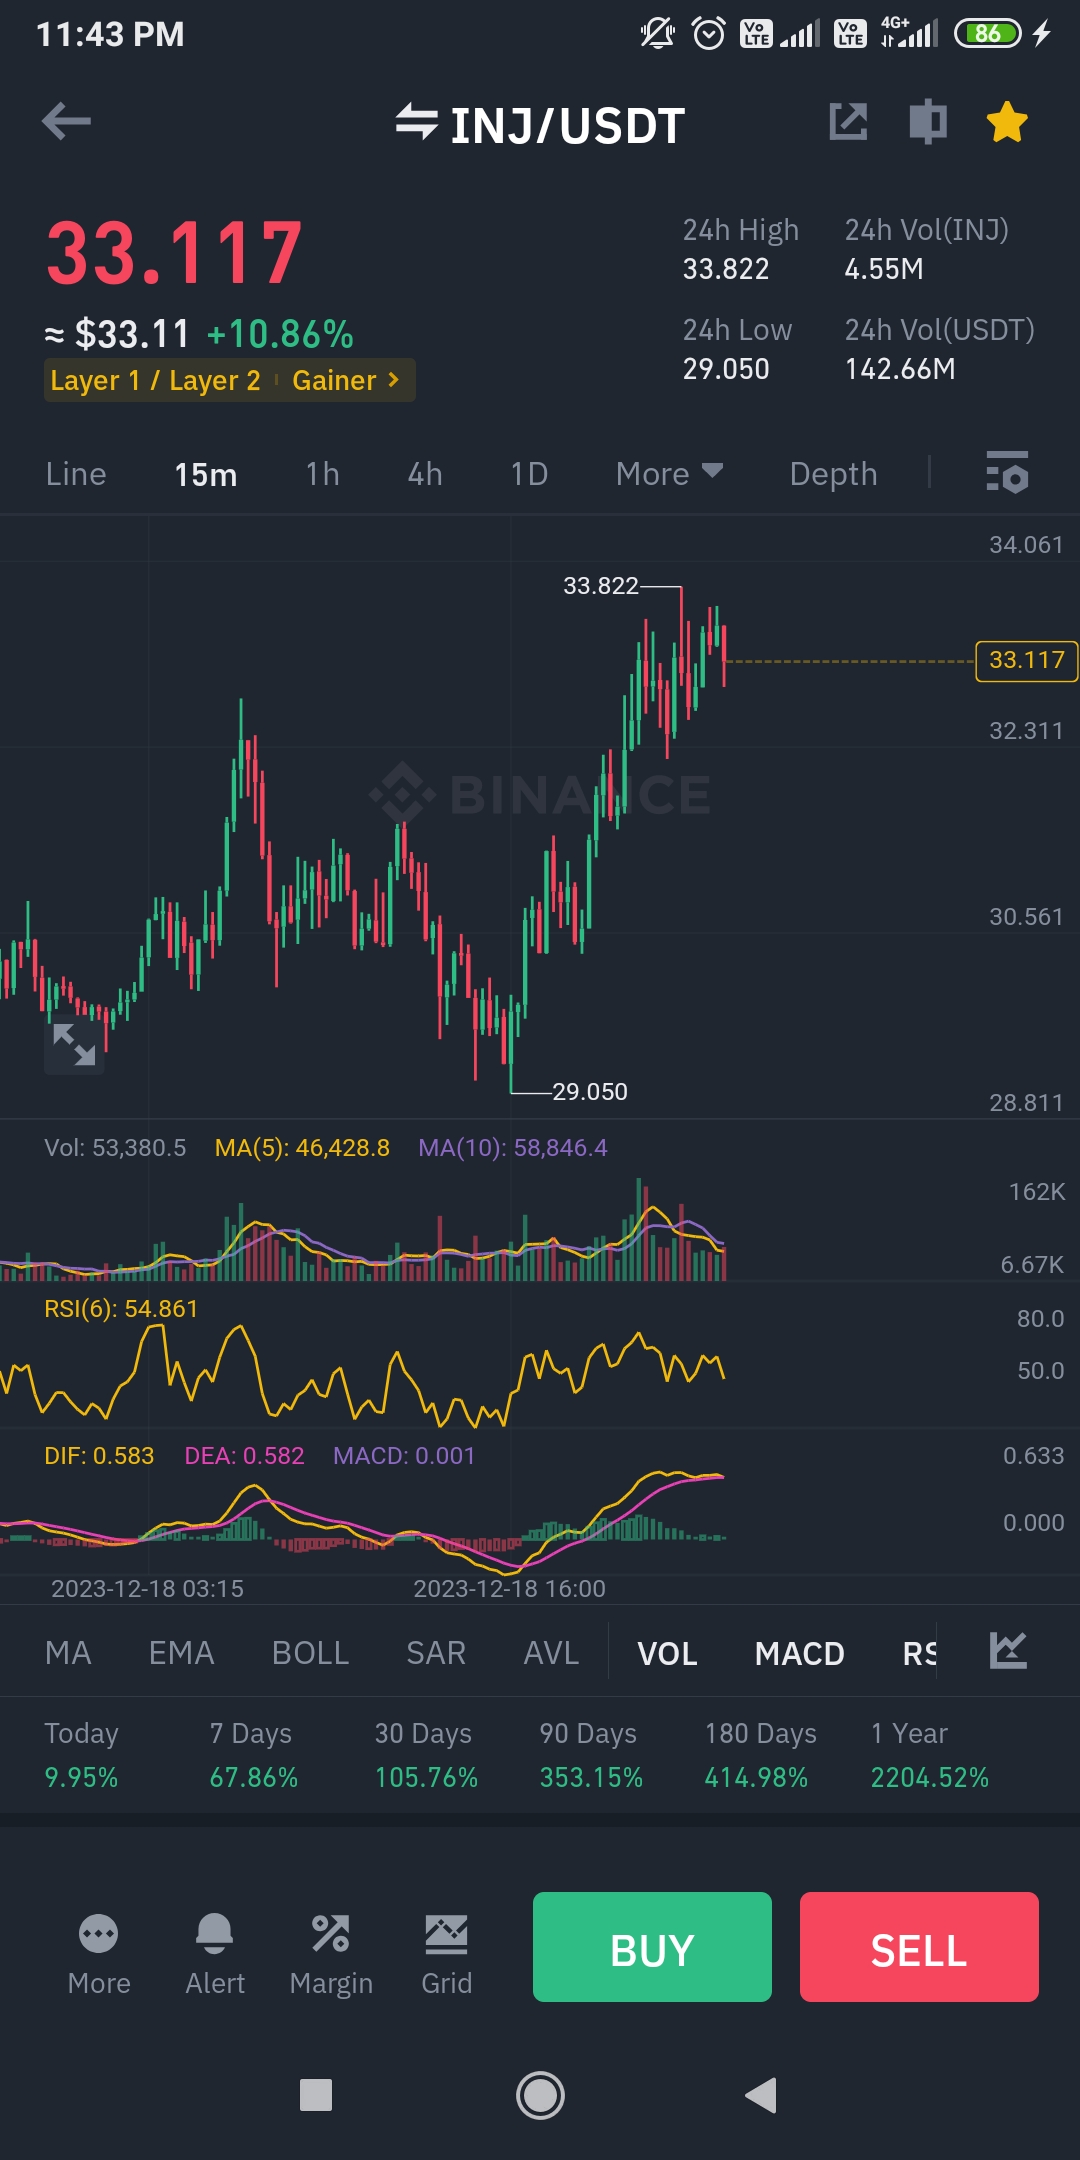Screen dimensions: 1080x2160
Task: Toggle the MACD sub-indicator
Action: [799, 1654]
